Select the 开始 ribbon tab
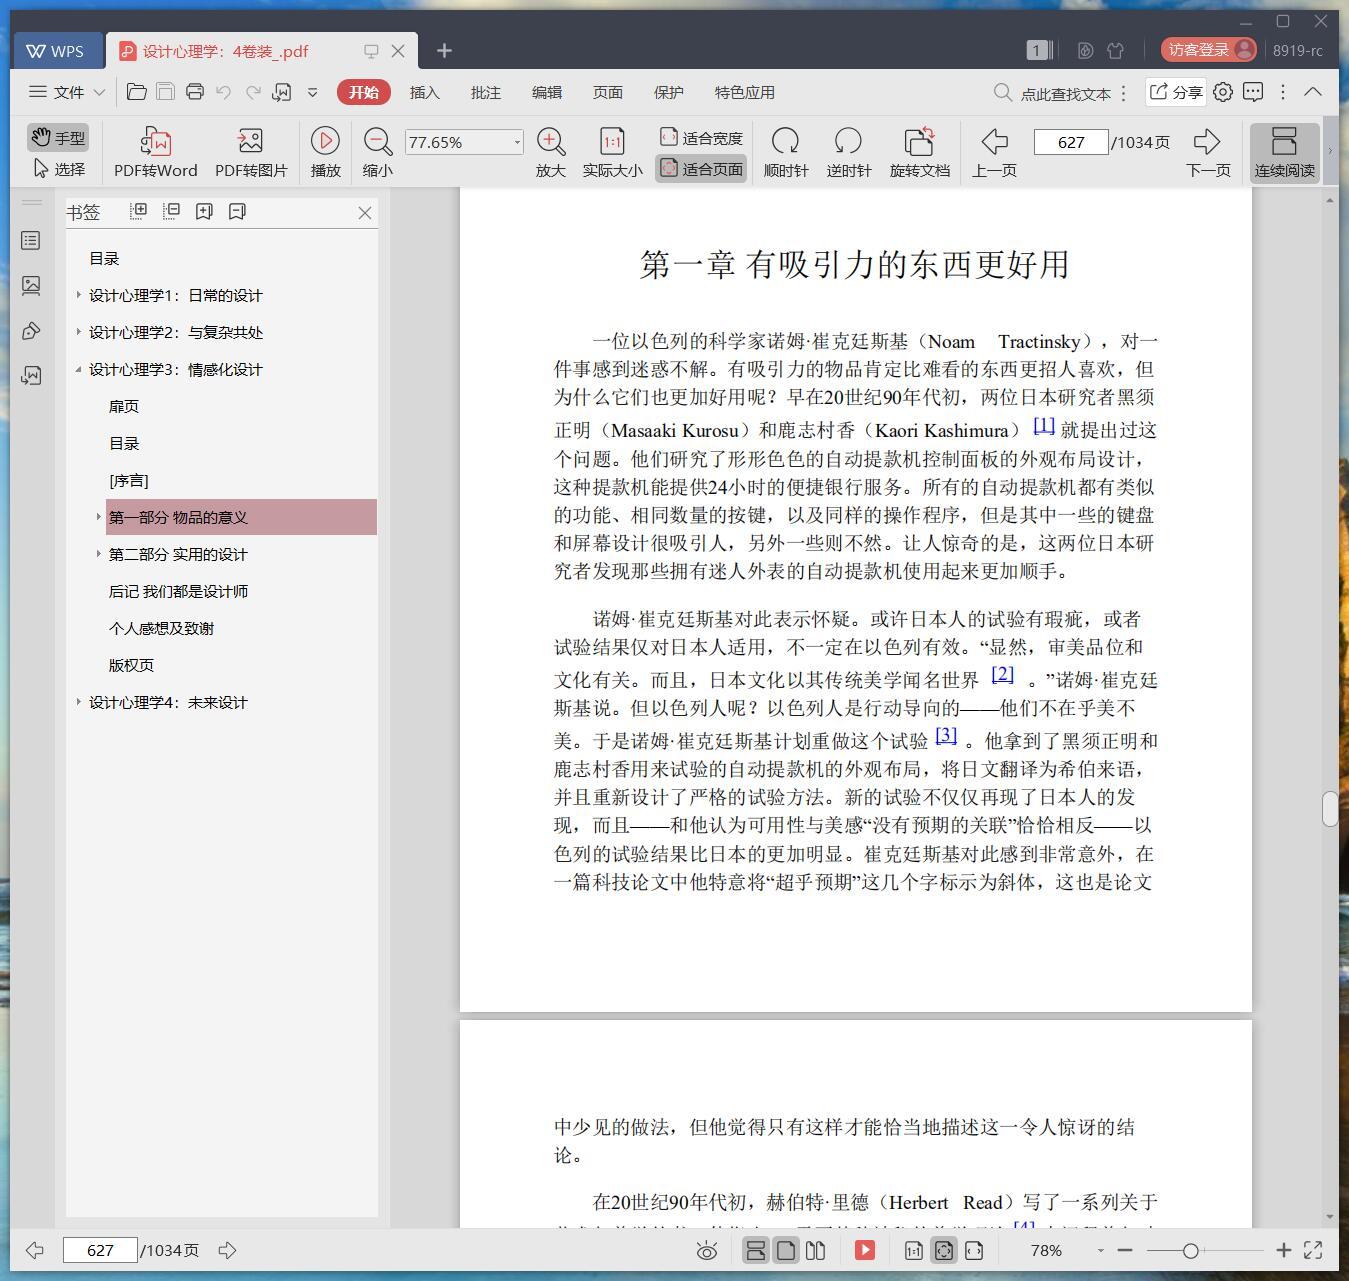The height and width of the screenshot is (1281, 1349). pos(364,92)
